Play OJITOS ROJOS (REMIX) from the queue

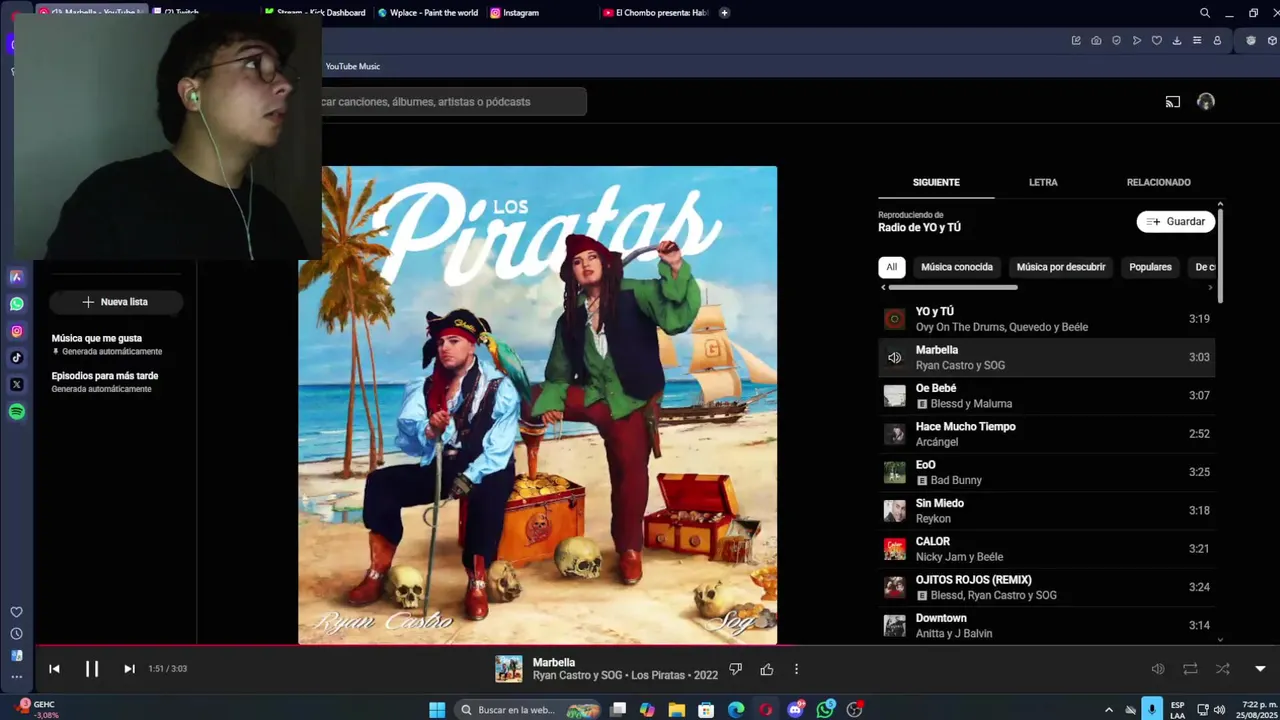[x=1046, y=587]
